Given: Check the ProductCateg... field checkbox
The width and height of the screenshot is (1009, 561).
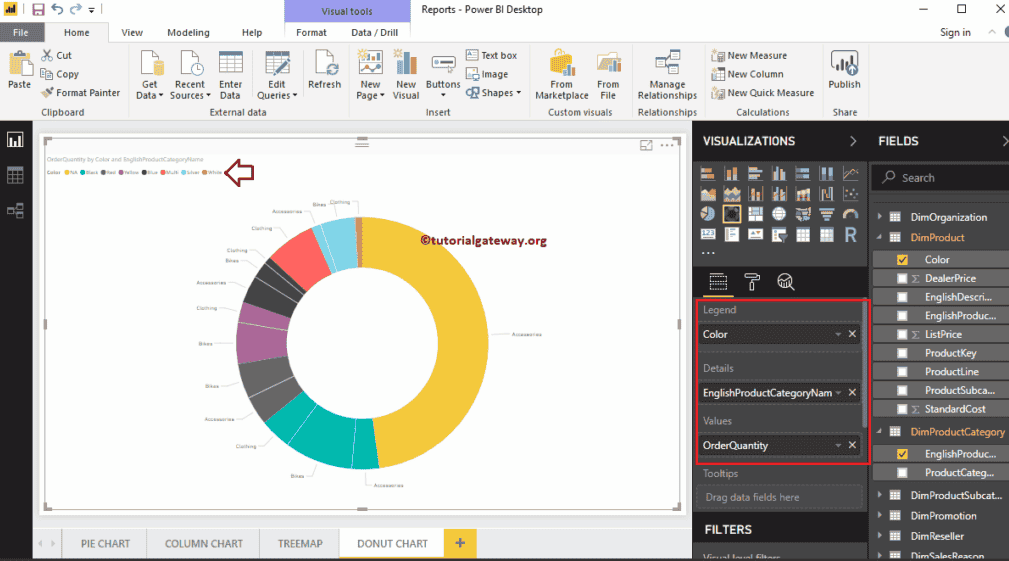Looking at the screenshot, I should pos(902,473).
